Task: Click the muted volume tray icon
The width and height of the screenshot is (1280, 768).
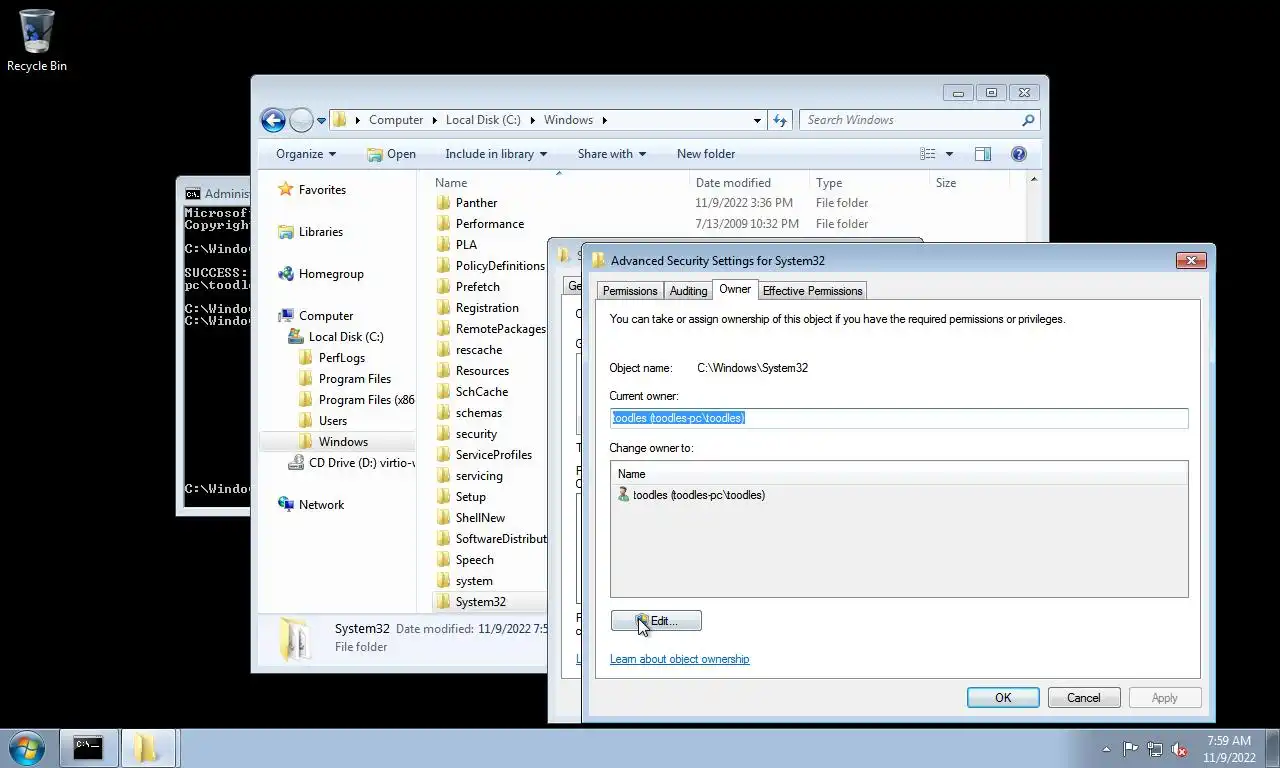Action: 1179,749
